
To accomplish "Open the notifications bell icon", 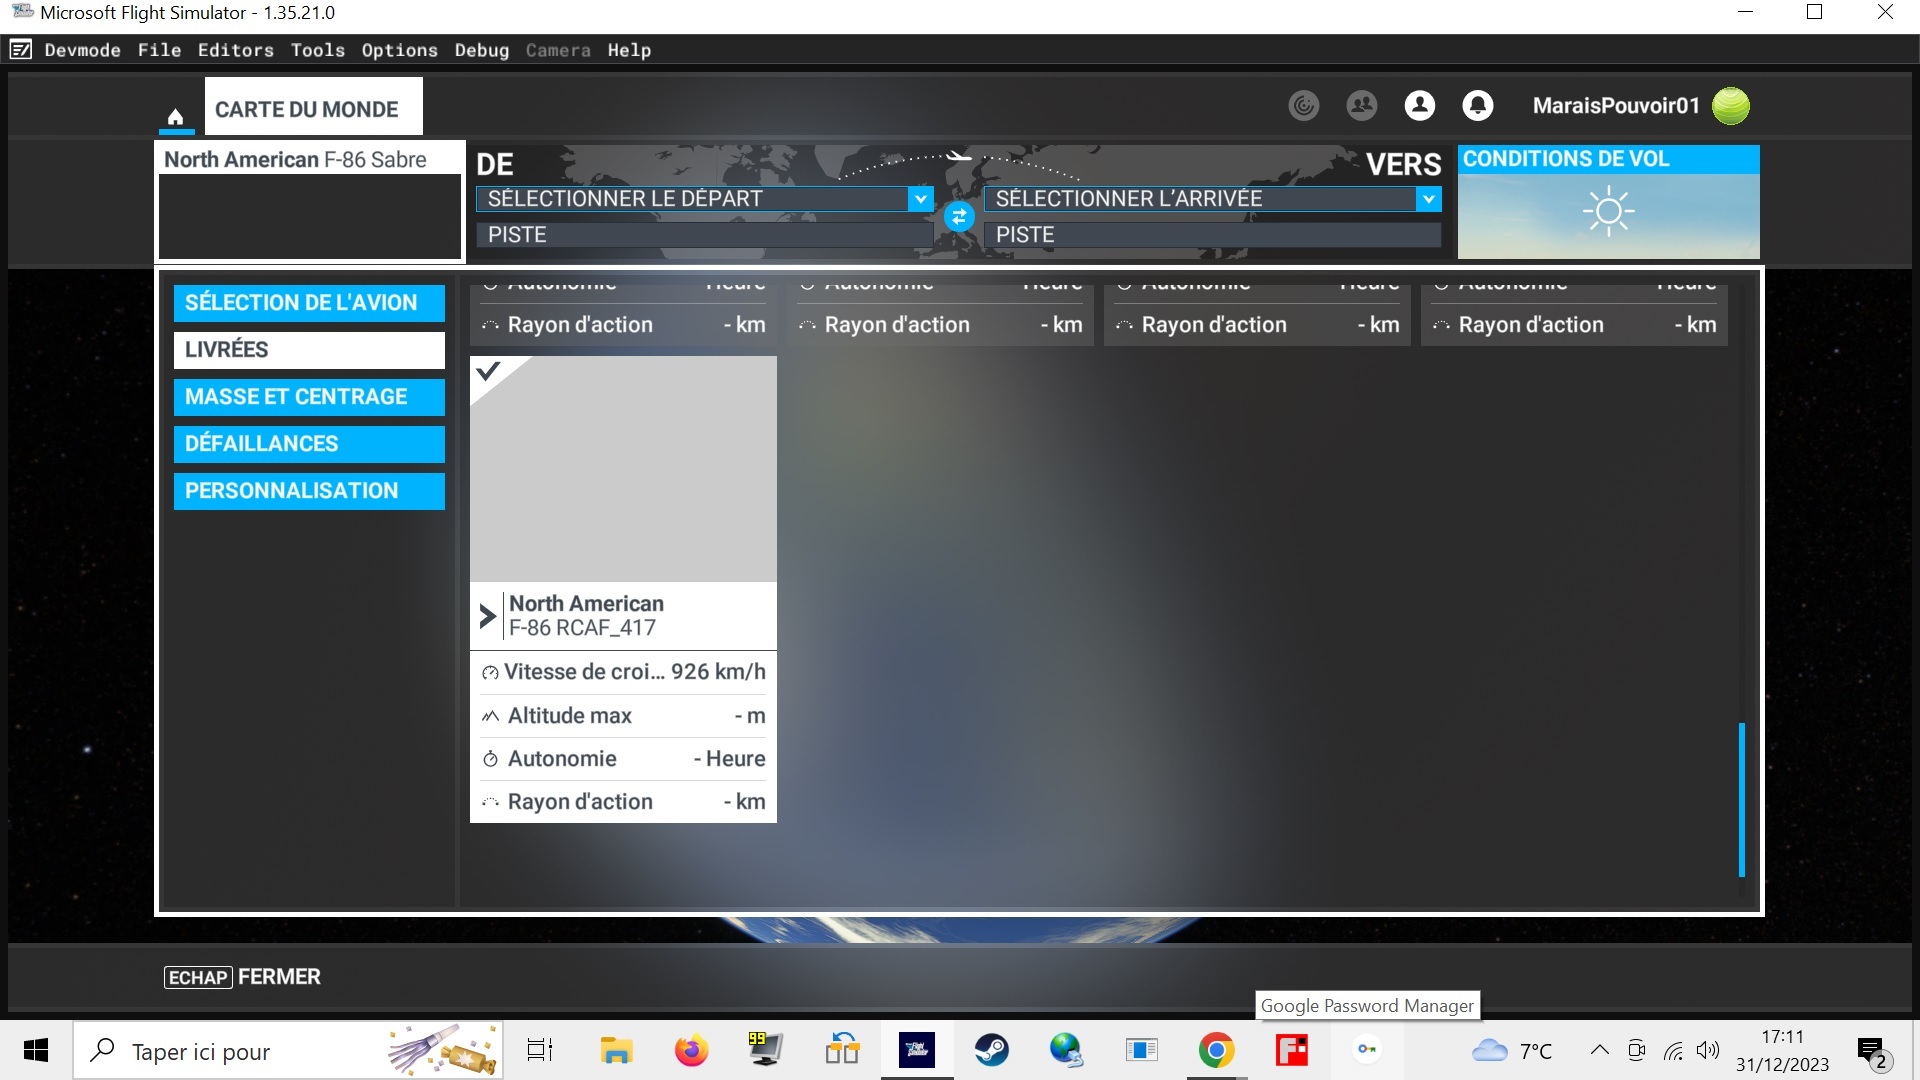I will click(x=1477, y=106).
